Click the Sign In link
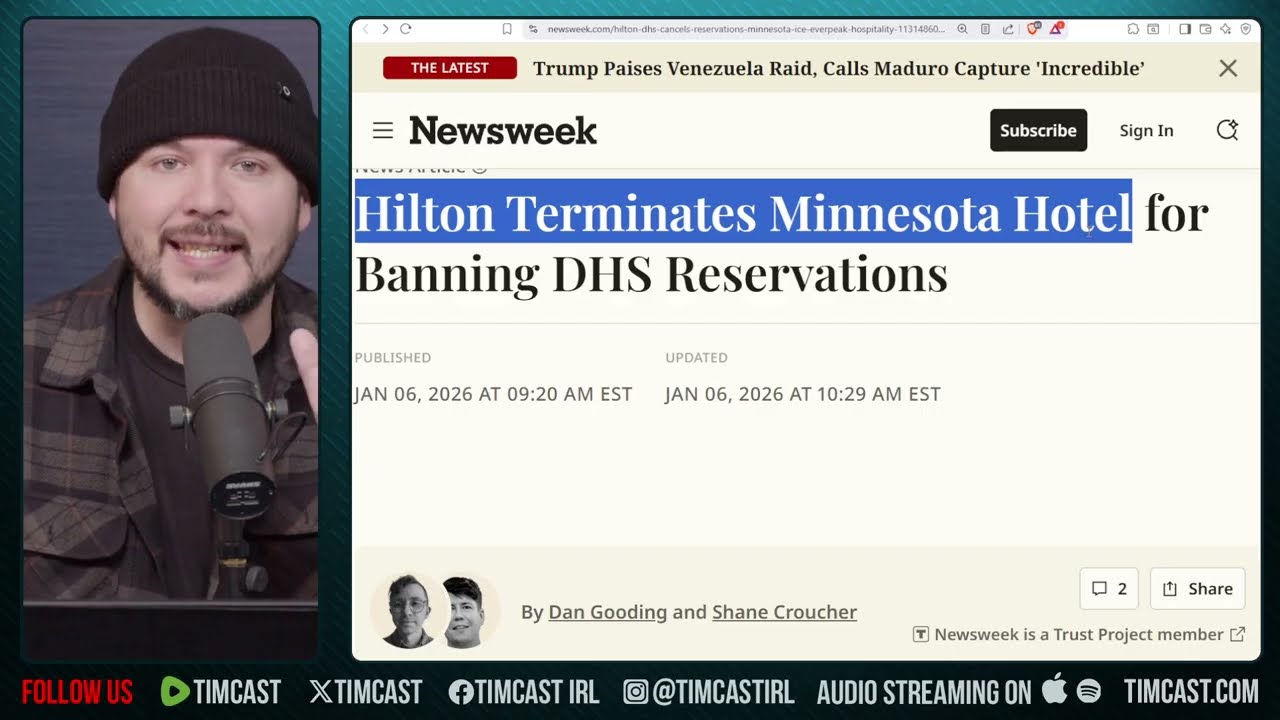This screenshot has height=720, width=1280. [1146, 130]
